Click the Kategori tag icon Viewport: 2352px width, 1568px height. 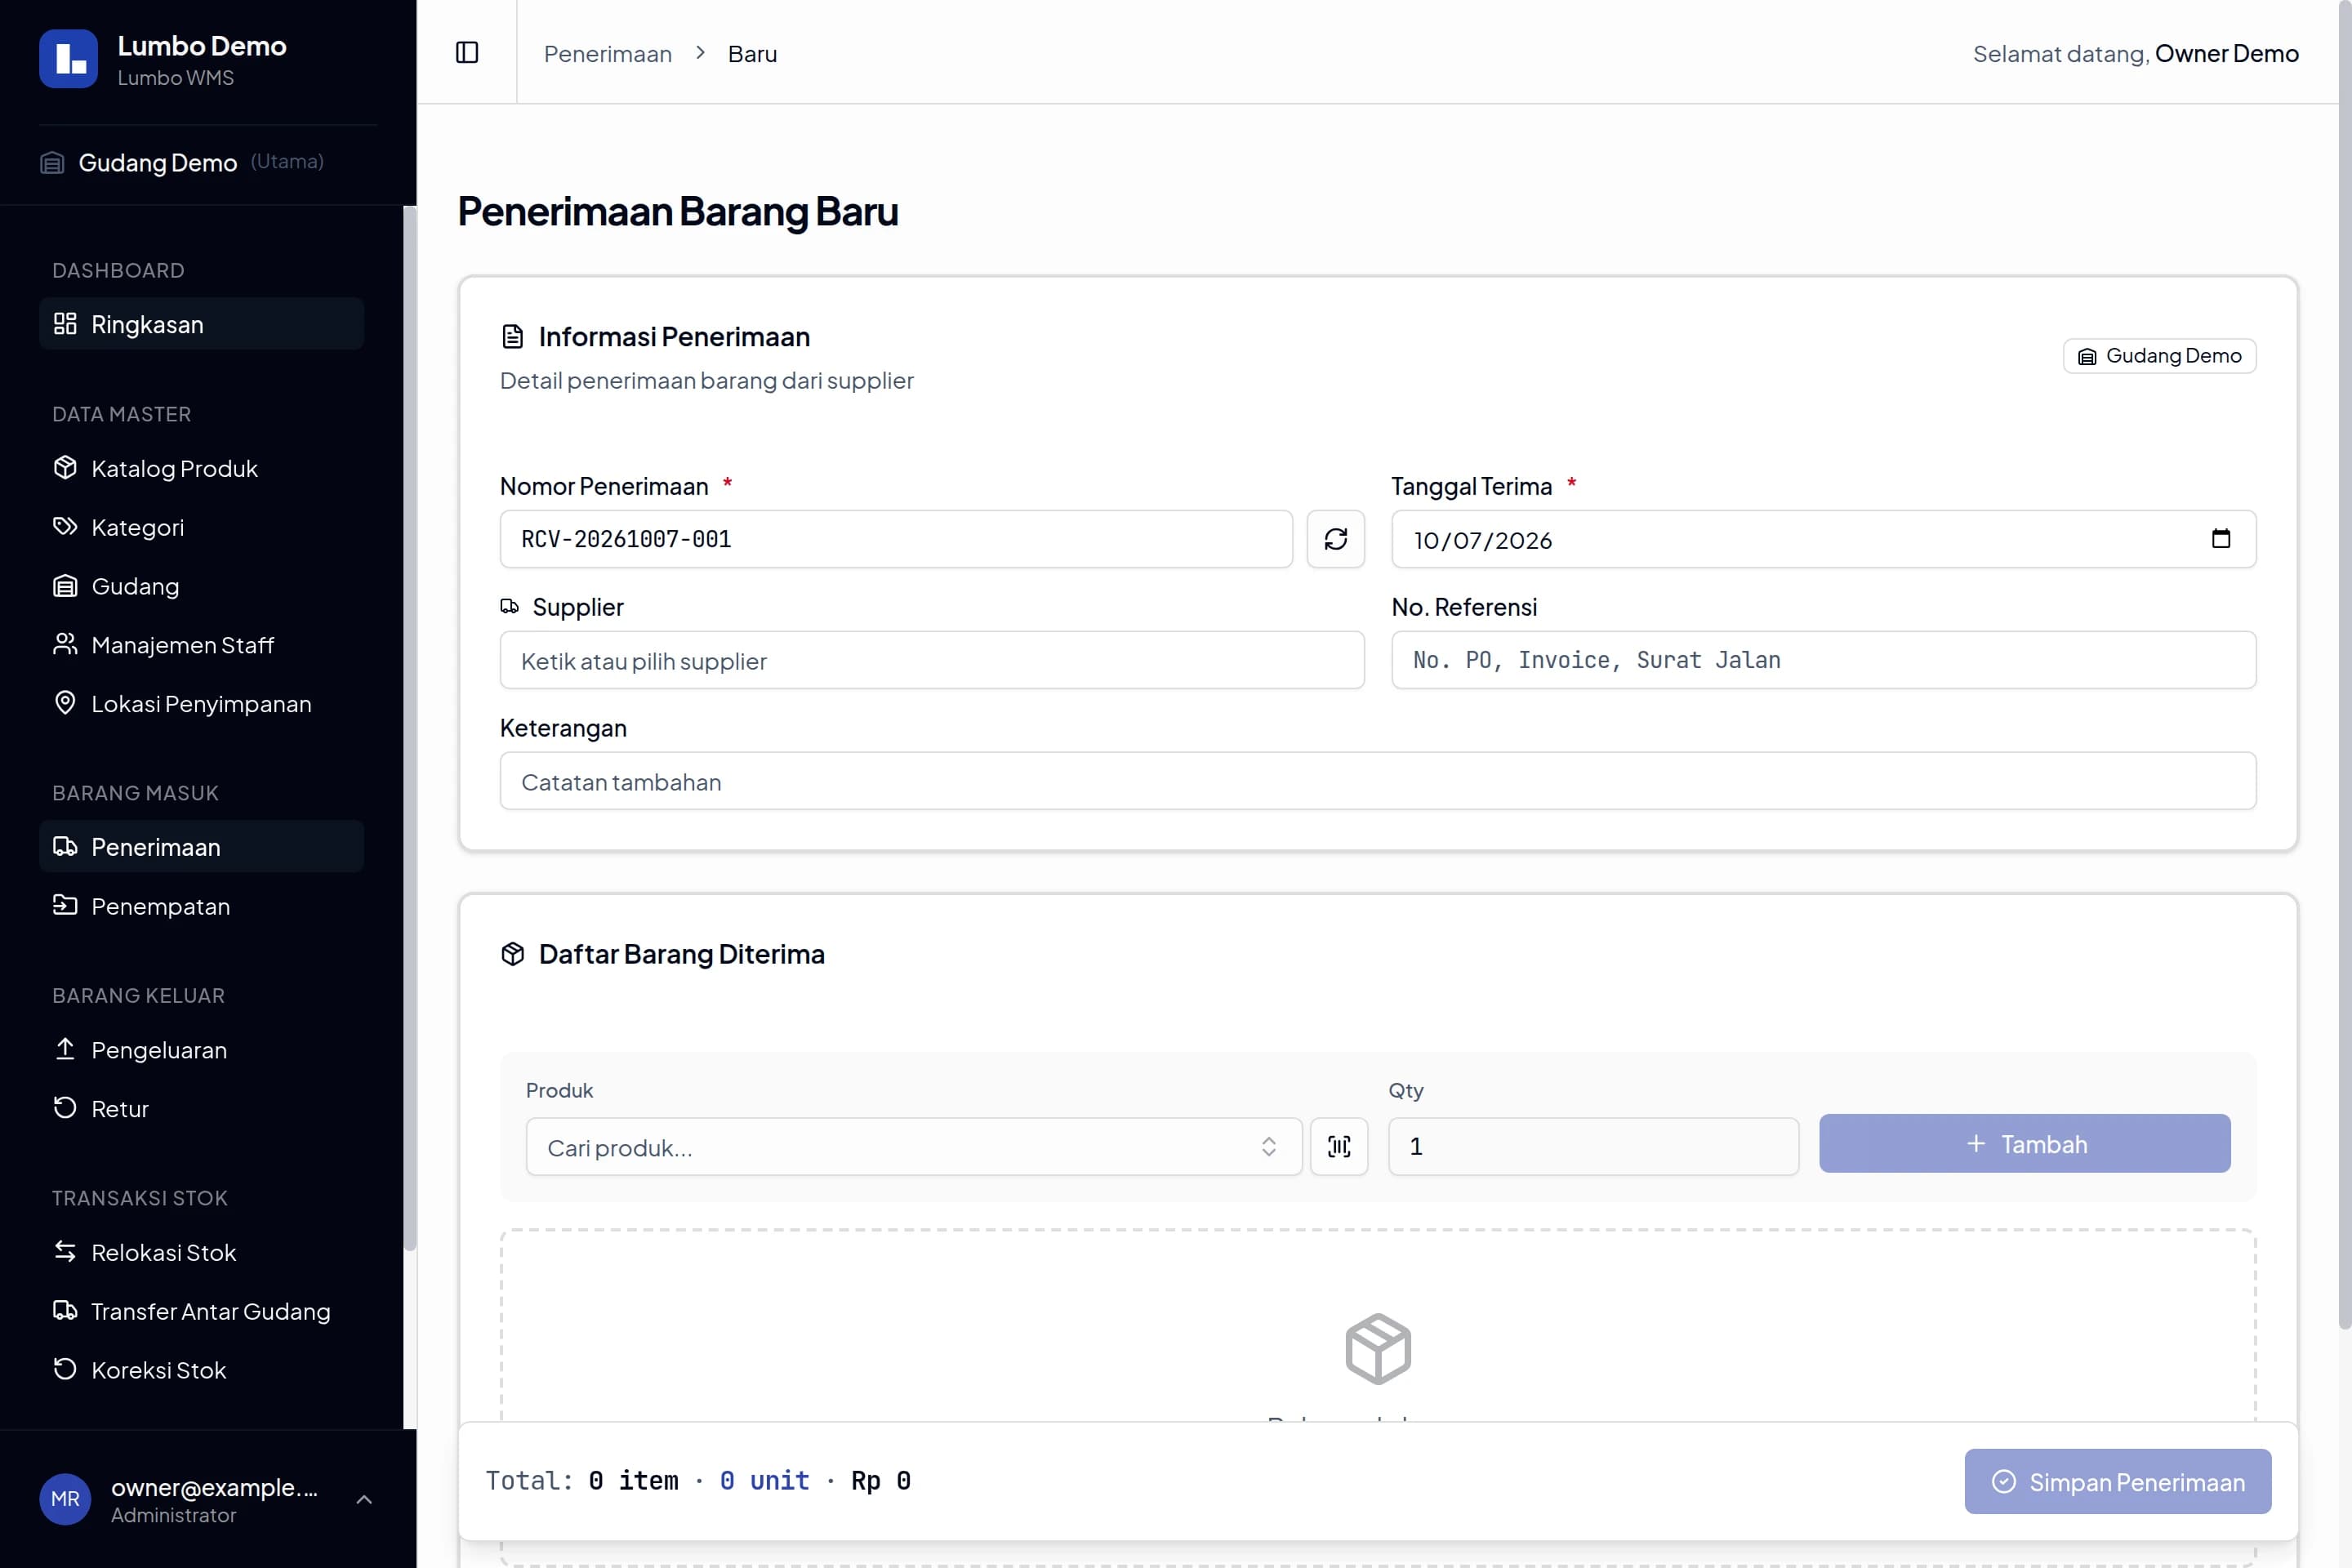tap(65, 527)
